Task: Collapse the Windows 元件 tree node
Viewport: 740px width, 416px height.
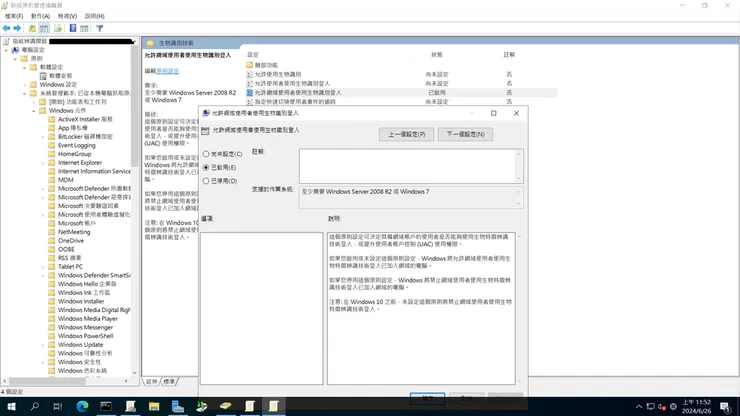Action: (34, 110)
